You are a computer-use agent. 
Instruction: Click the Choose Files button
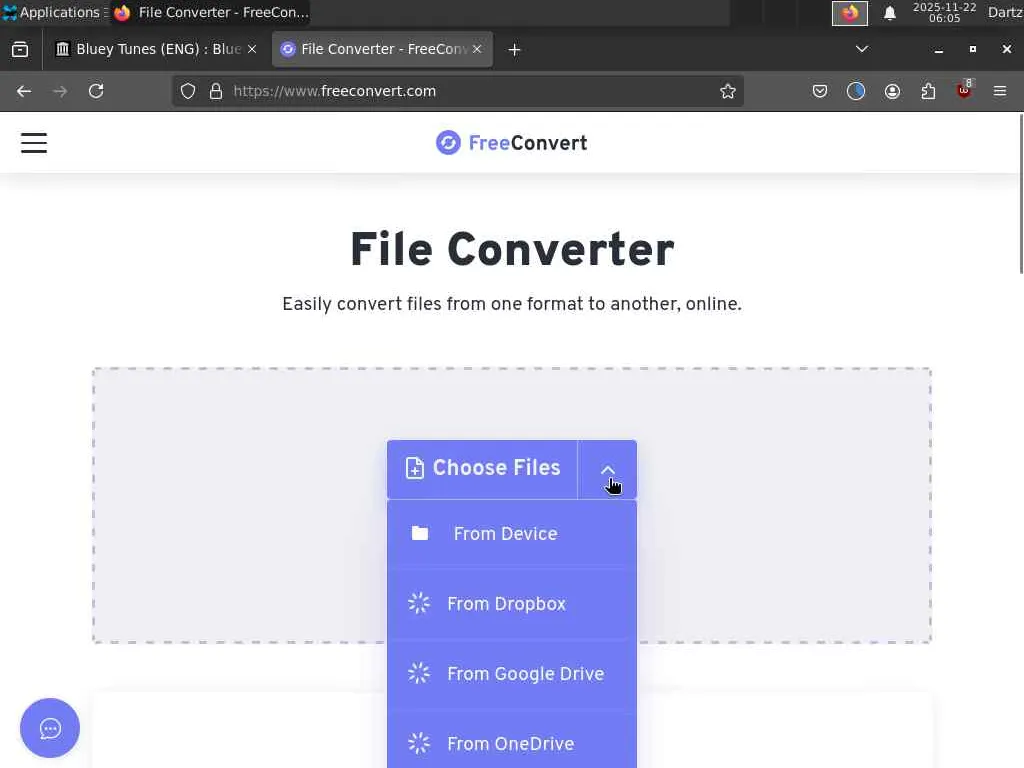pos(483,468)
